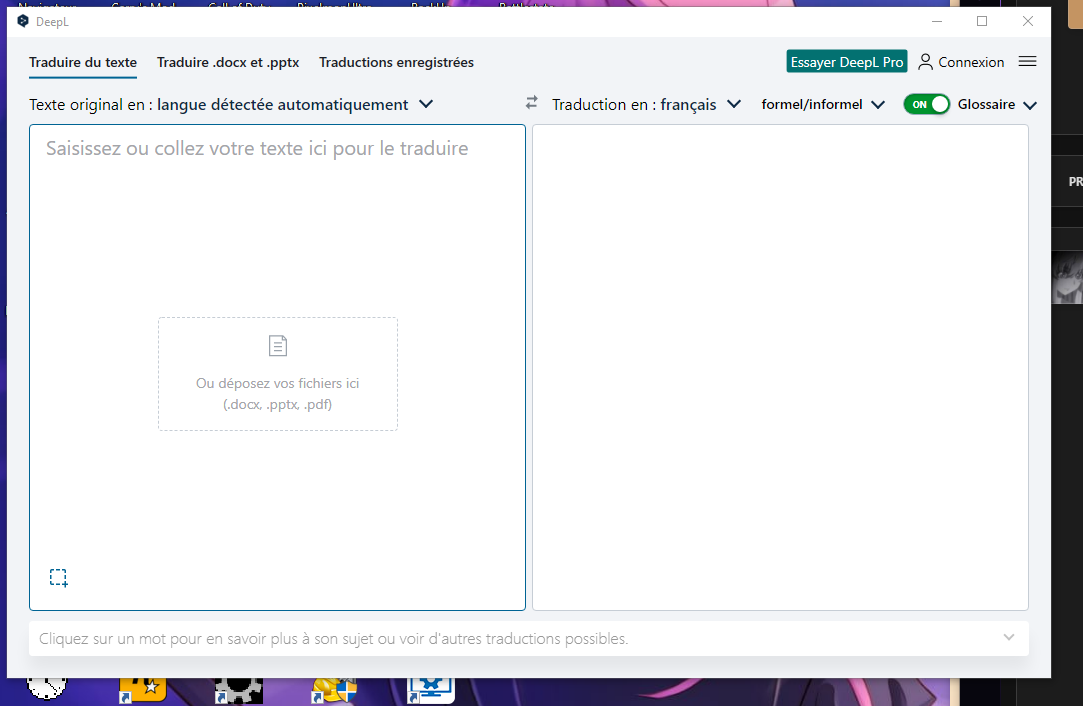Open the formel/informel dropdown
Screen dimensions: 1083x706
[x=823, y=104]
